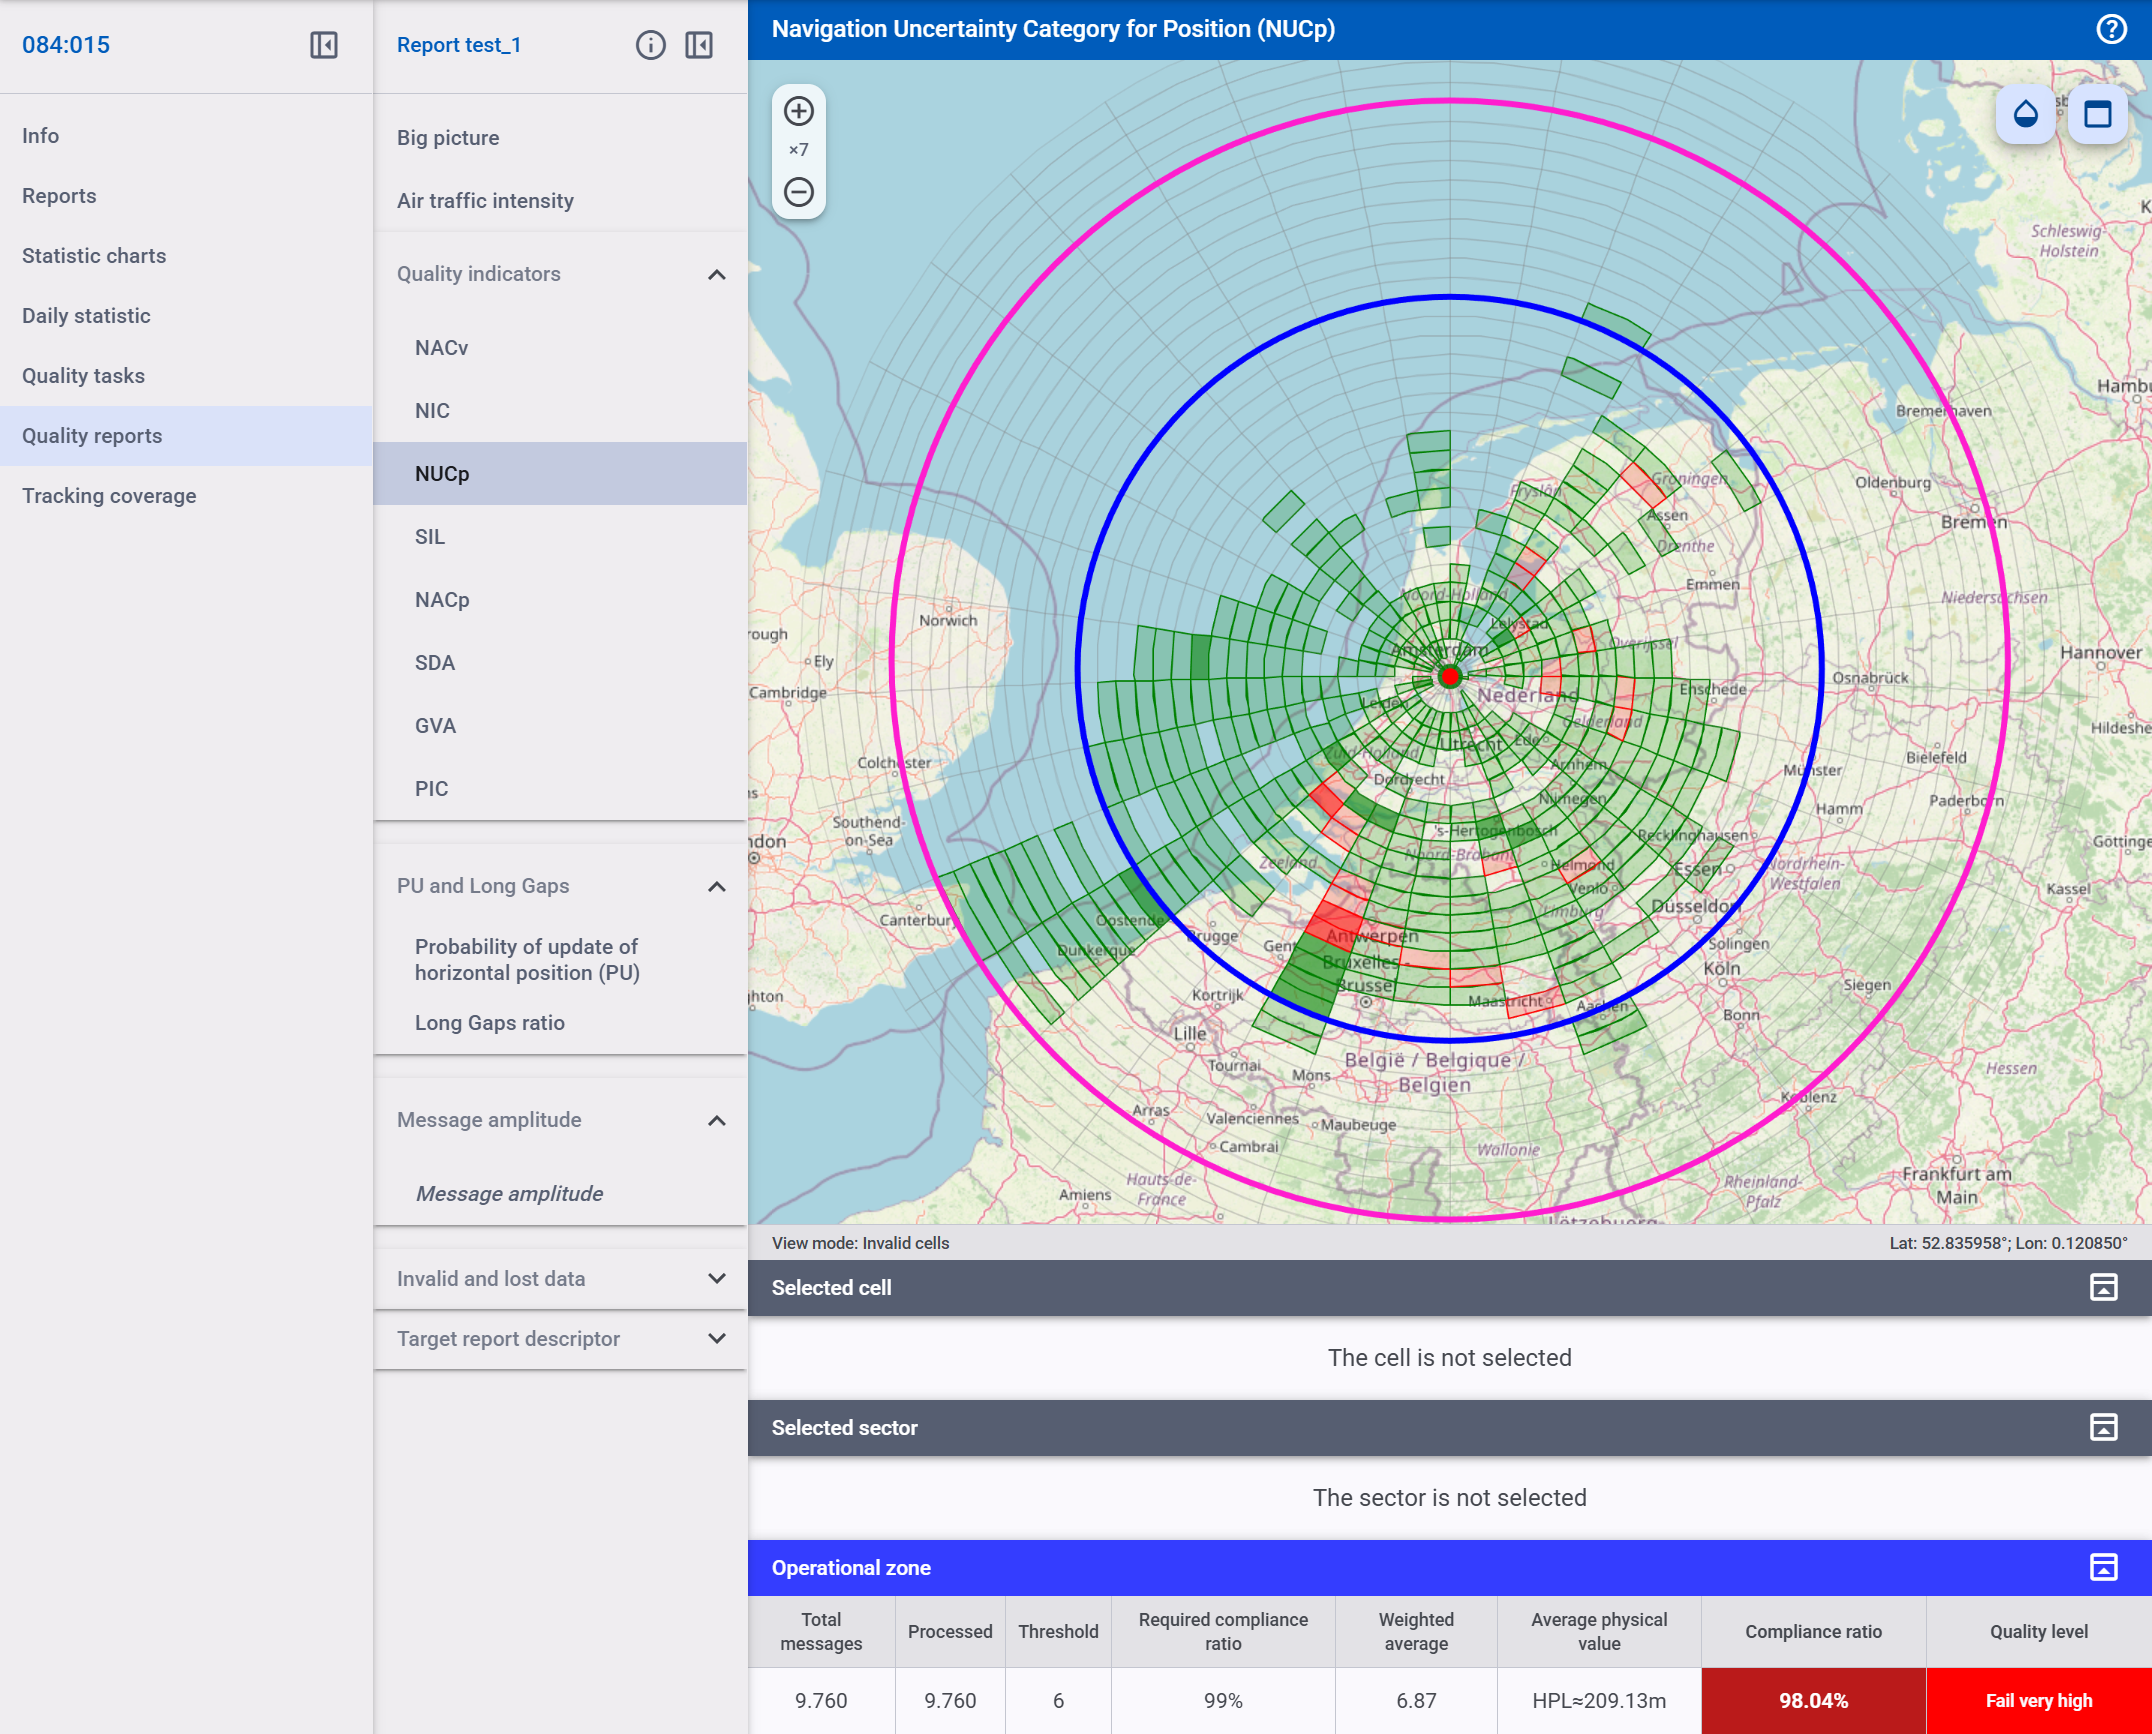Show report info icon

coord(650,45)
